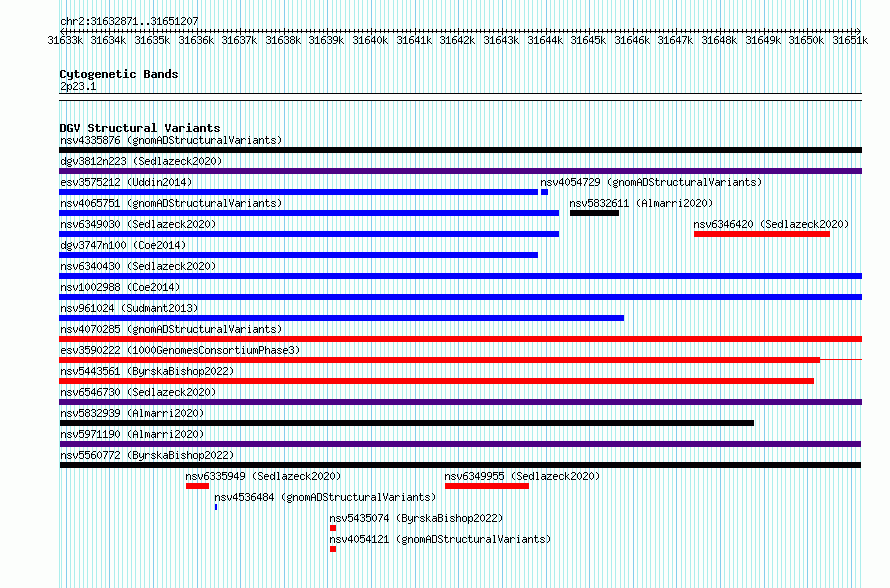Click the 31633k ruler position
This screenshot has height=588, width=890.
[x=65, y=40]
